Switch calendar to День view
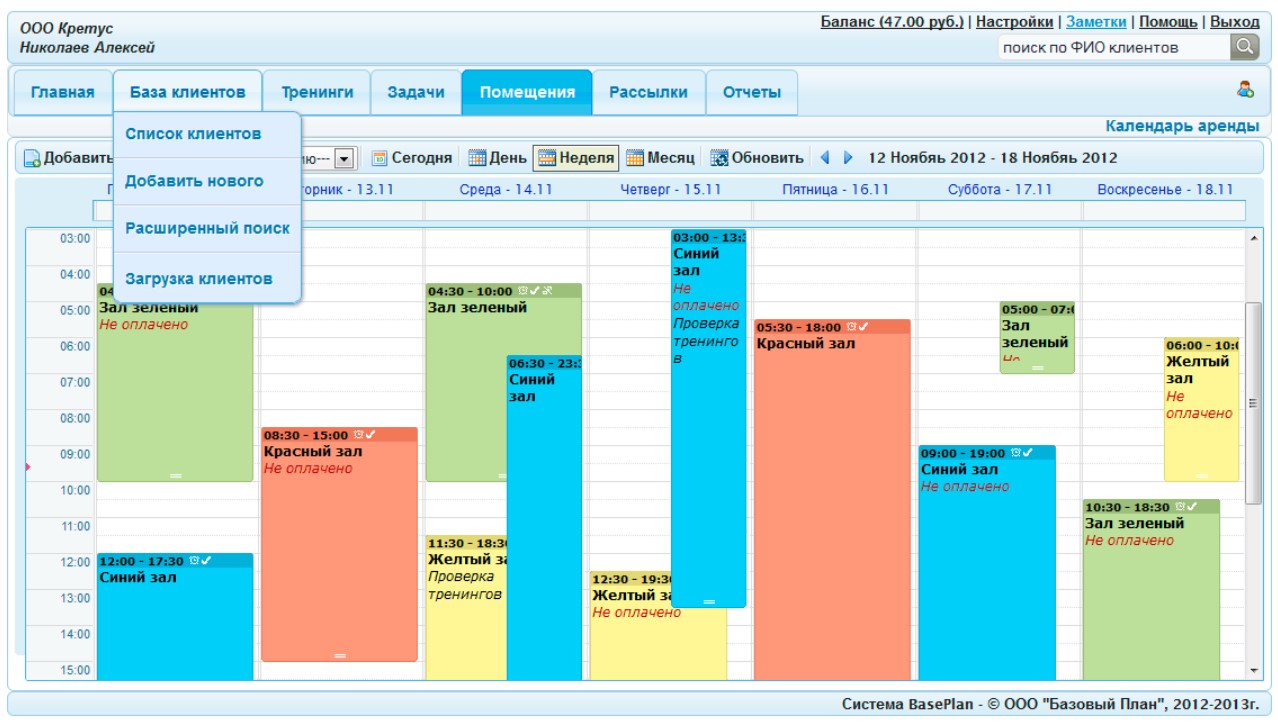Screen dimensions: 1278x723 [498, 158]
